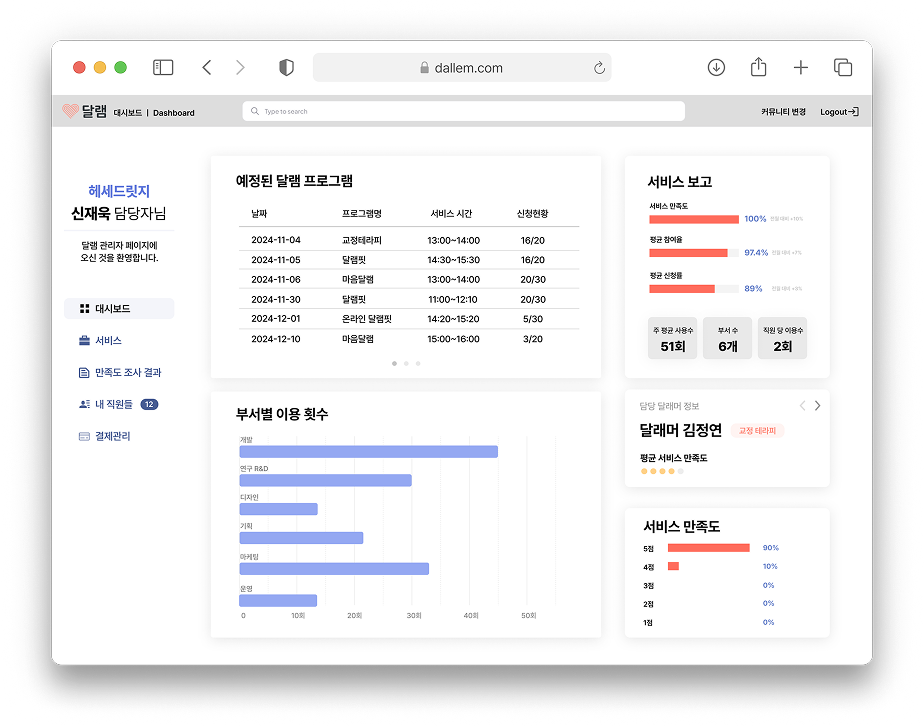The image size is (924, 726).
Task: Open the share sheet
Action: pos(758,67)
